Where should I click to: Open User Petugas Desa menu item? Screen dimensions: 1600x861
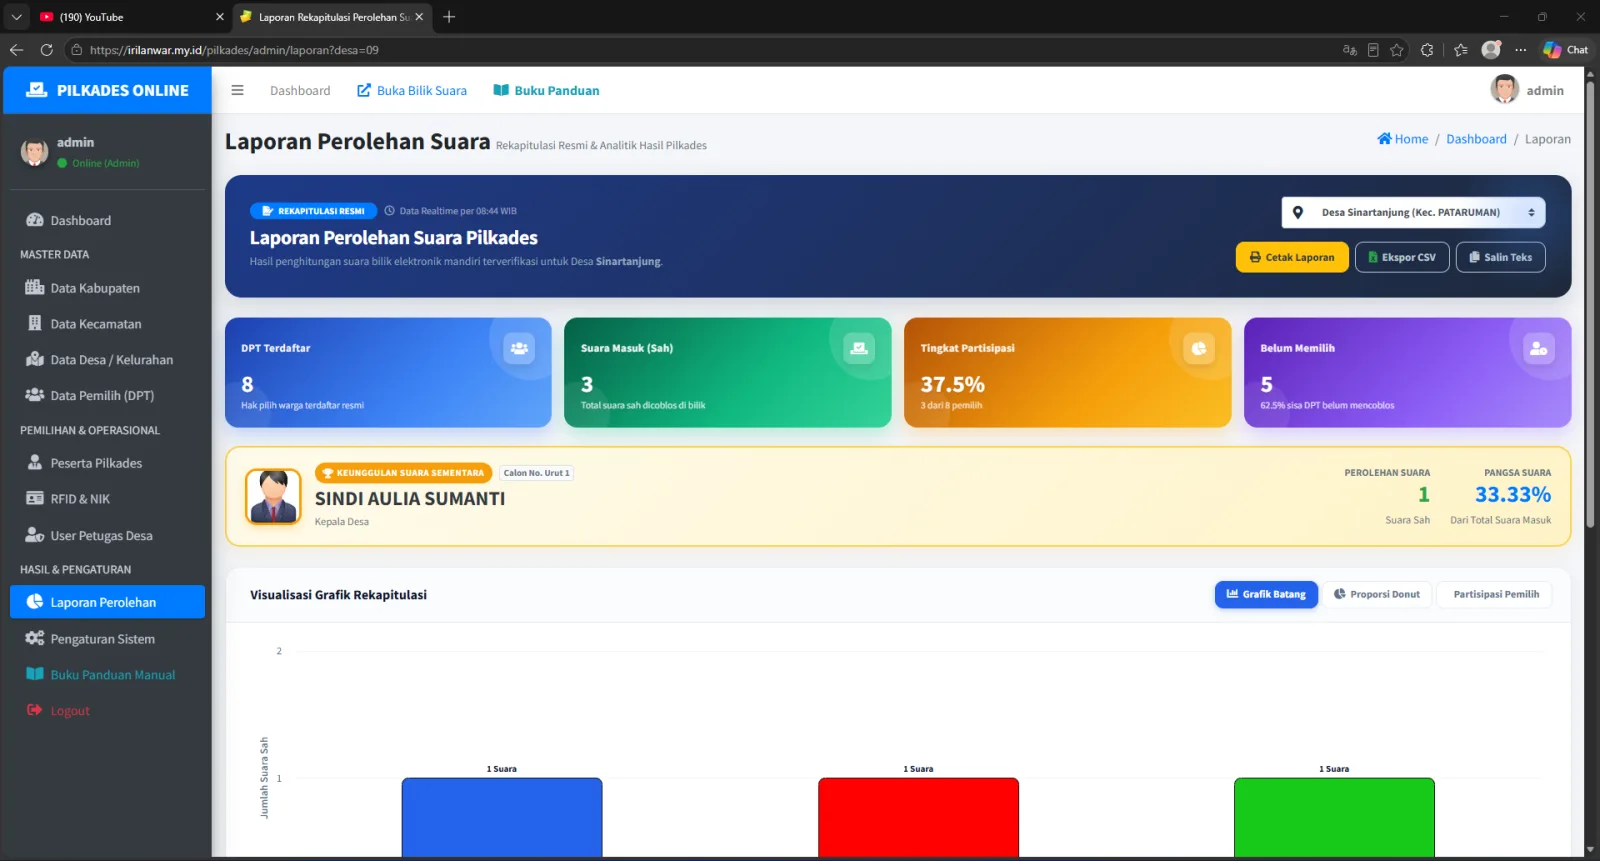tap(107, 536)
